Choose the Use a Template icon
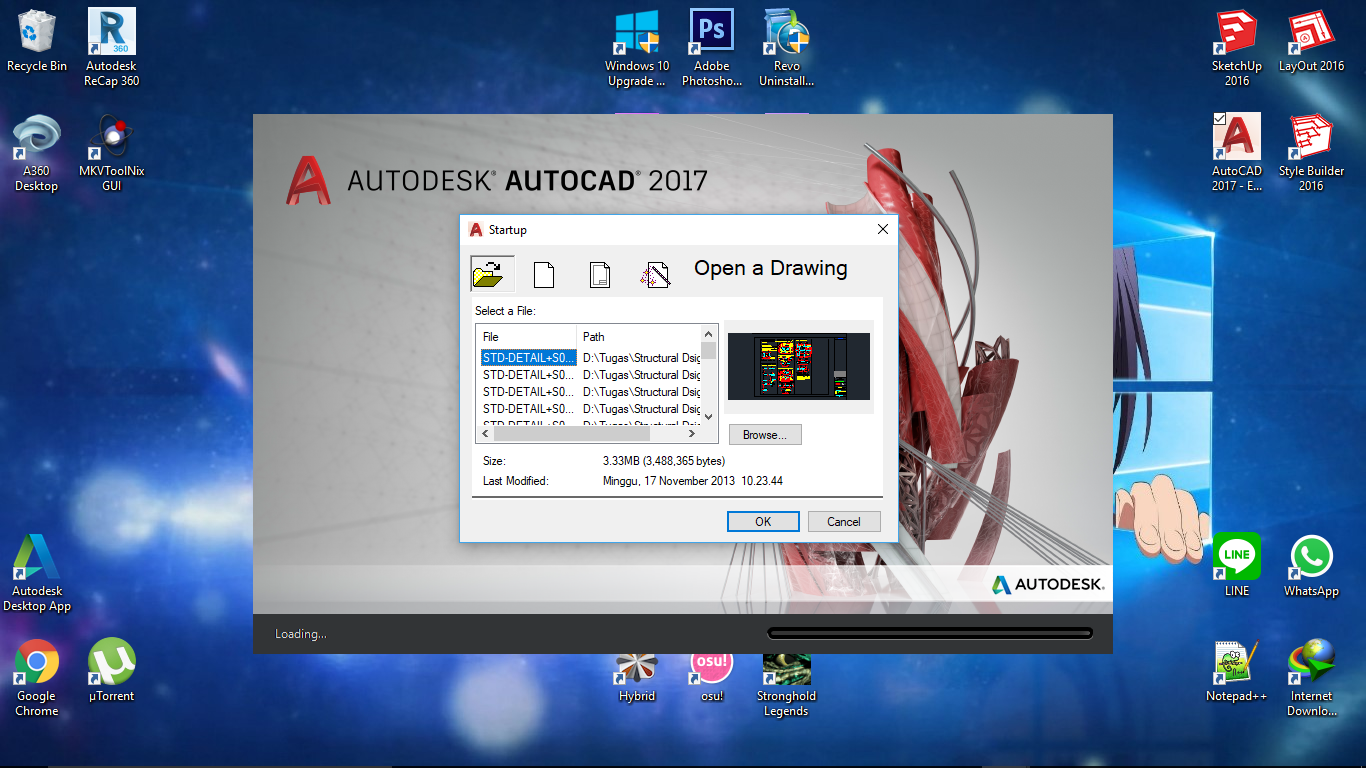Screen dimensions: 1366x768 [x=599, y=272]
